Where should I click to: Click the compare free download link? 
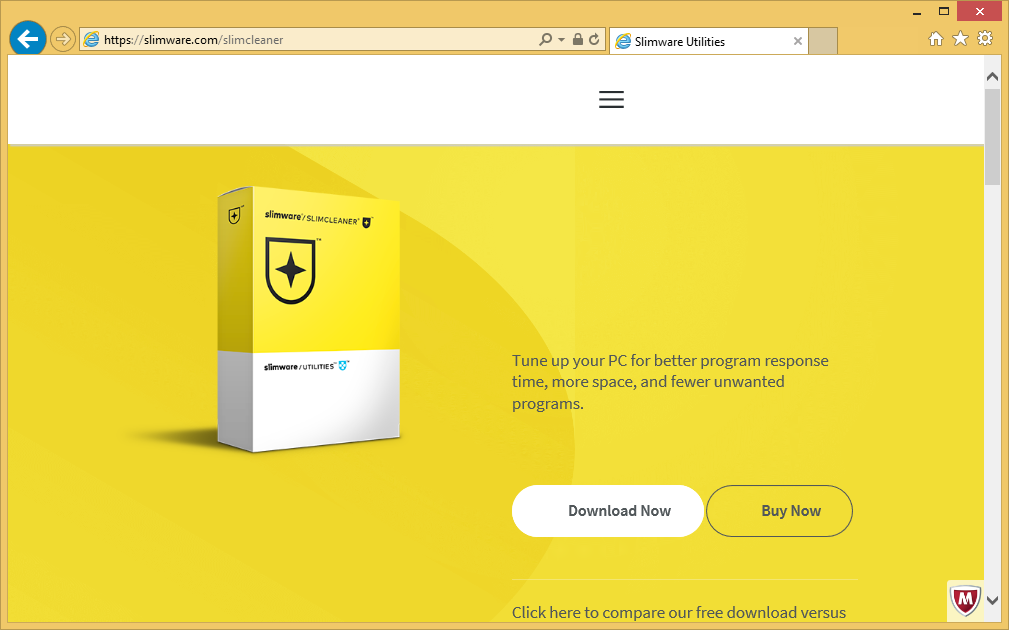(x=679, y=613)
